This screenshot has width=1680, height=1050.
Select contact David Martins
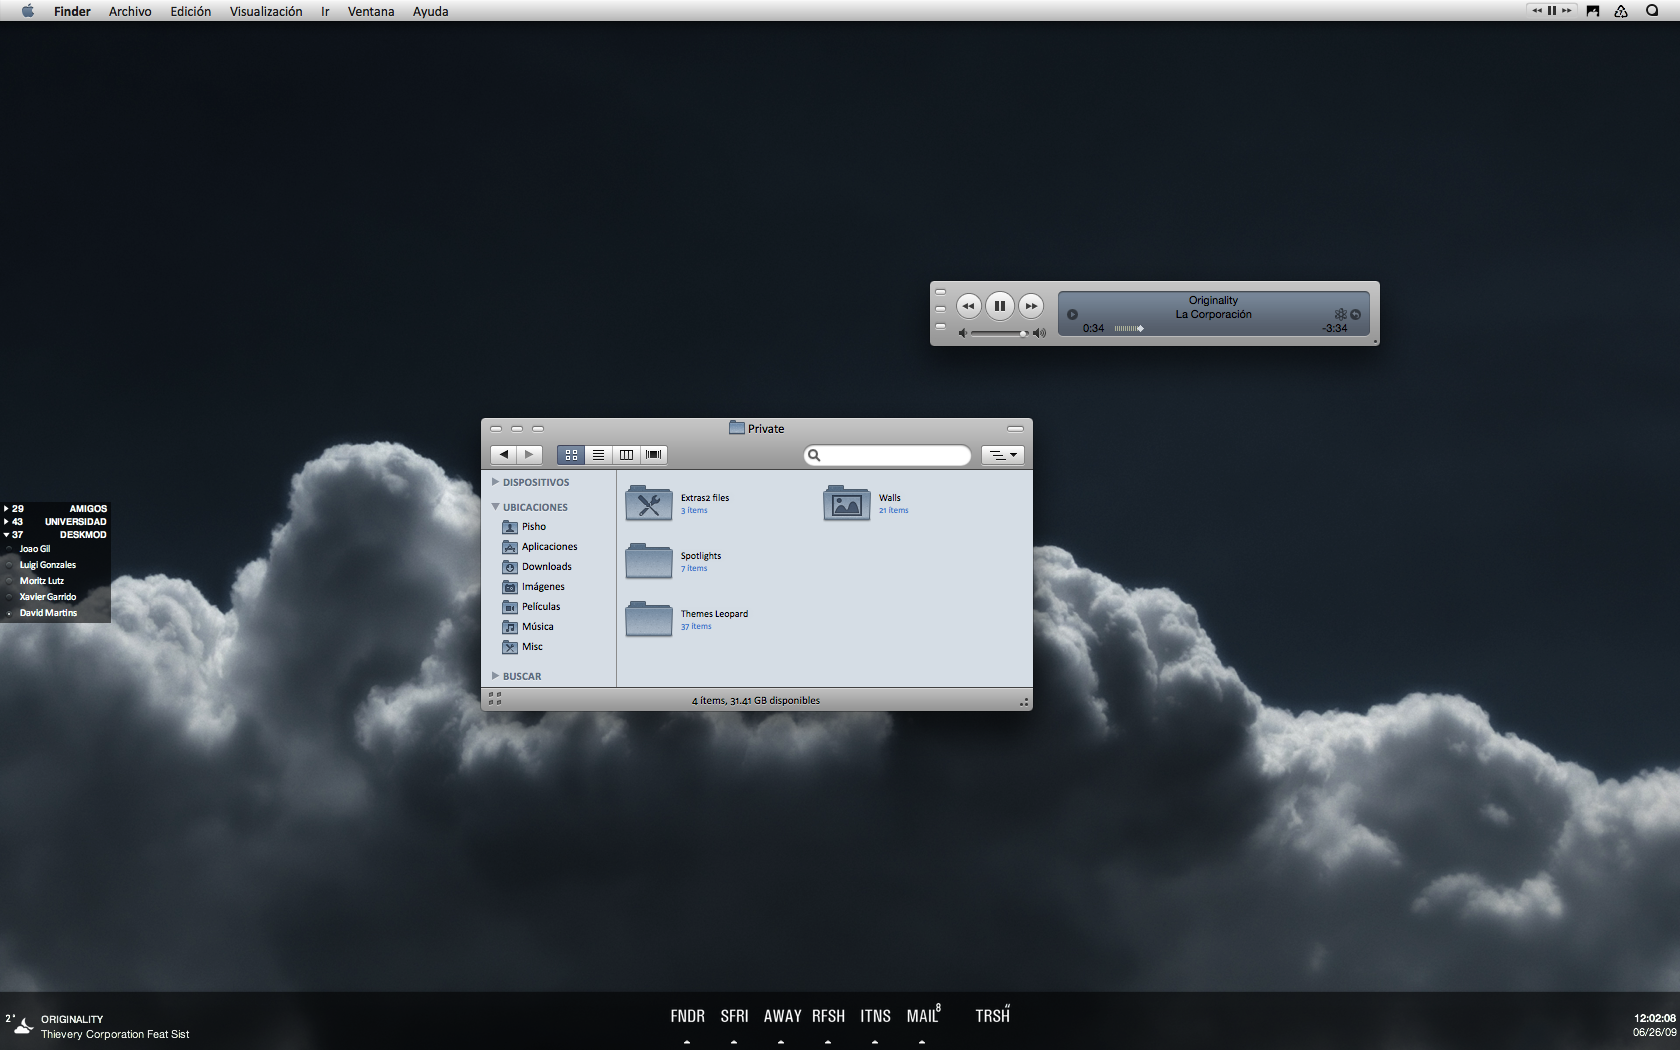[x=48, y=613]
